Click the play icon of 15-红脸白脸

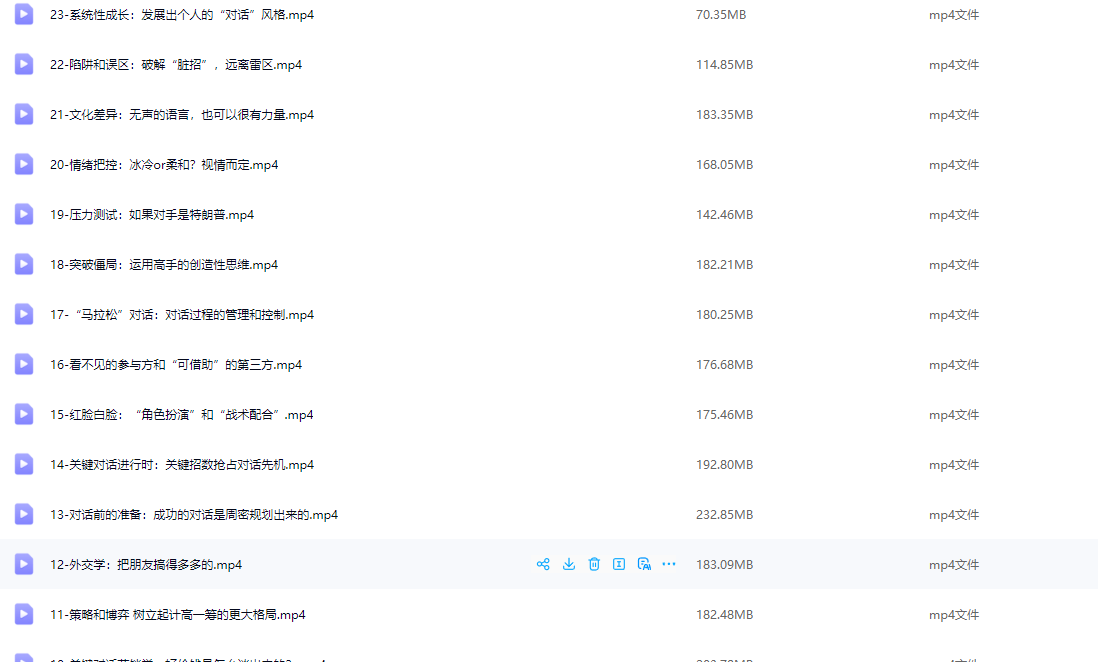click(x=23, y=414)
